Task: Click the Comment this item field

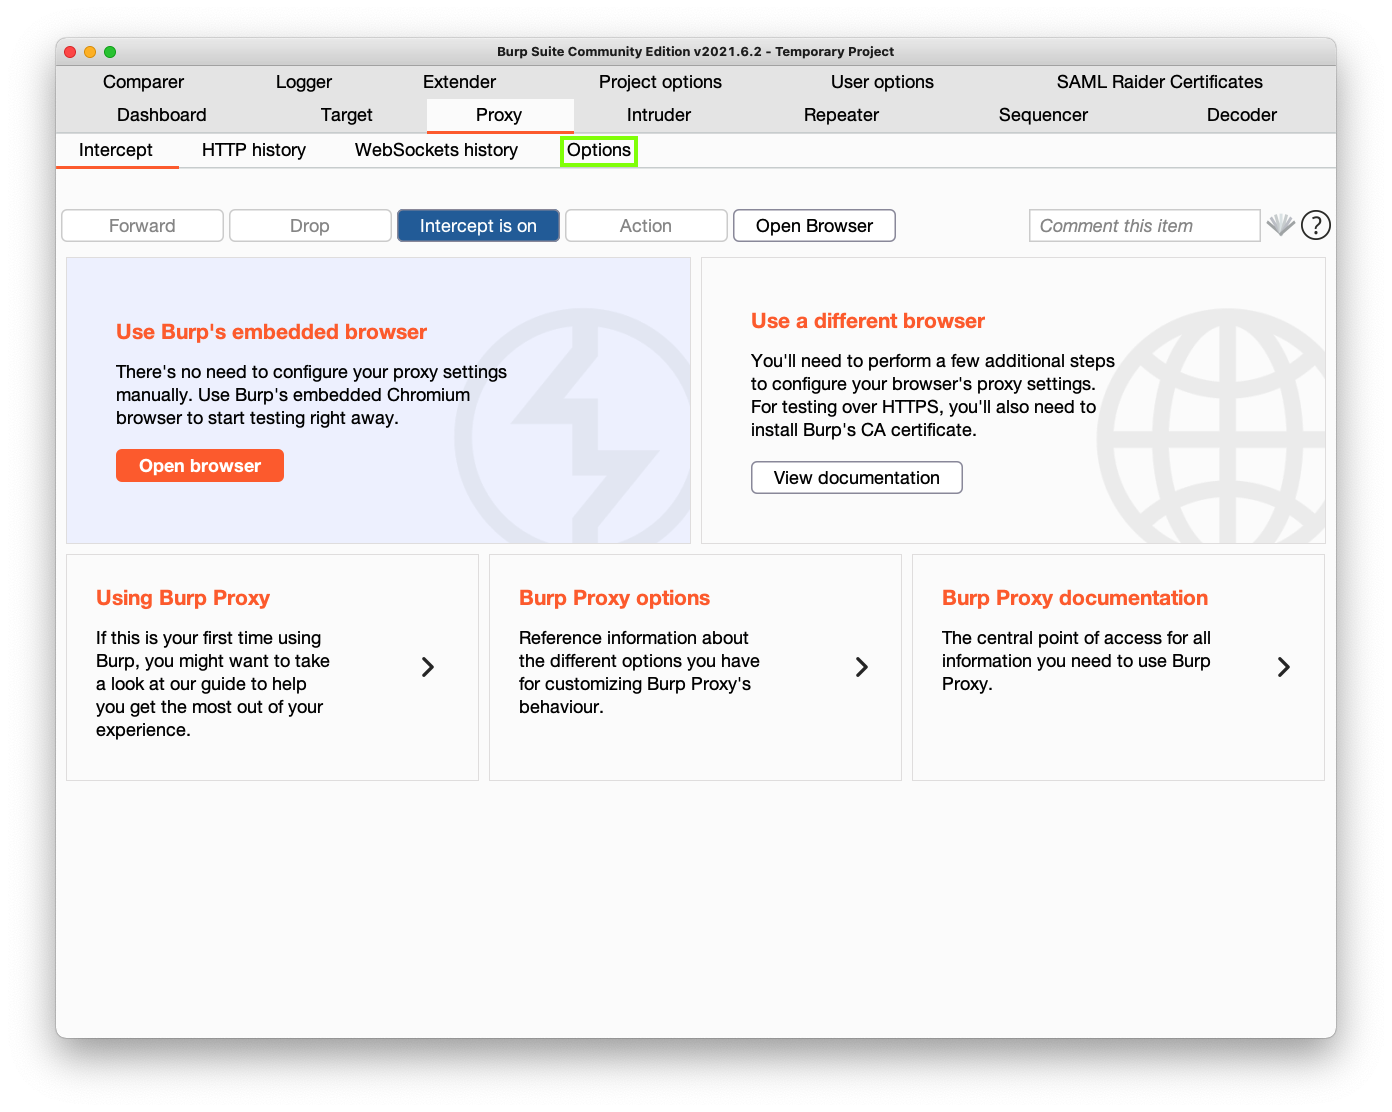Action: point(1145,226)
